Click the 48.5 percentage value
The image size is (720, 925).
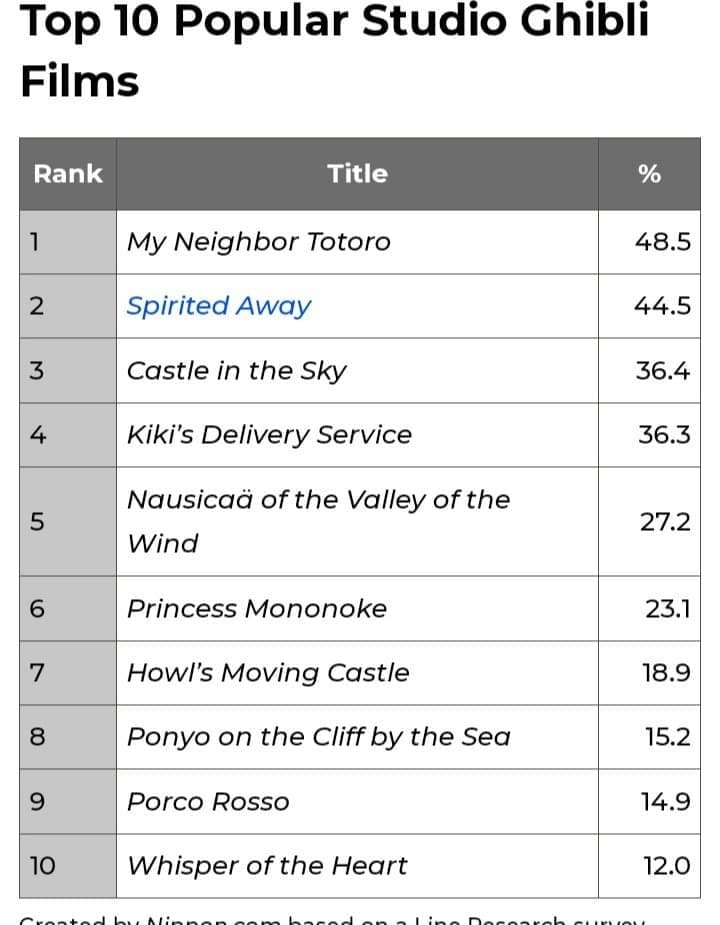pyautogui.click(x=662, y=242)
